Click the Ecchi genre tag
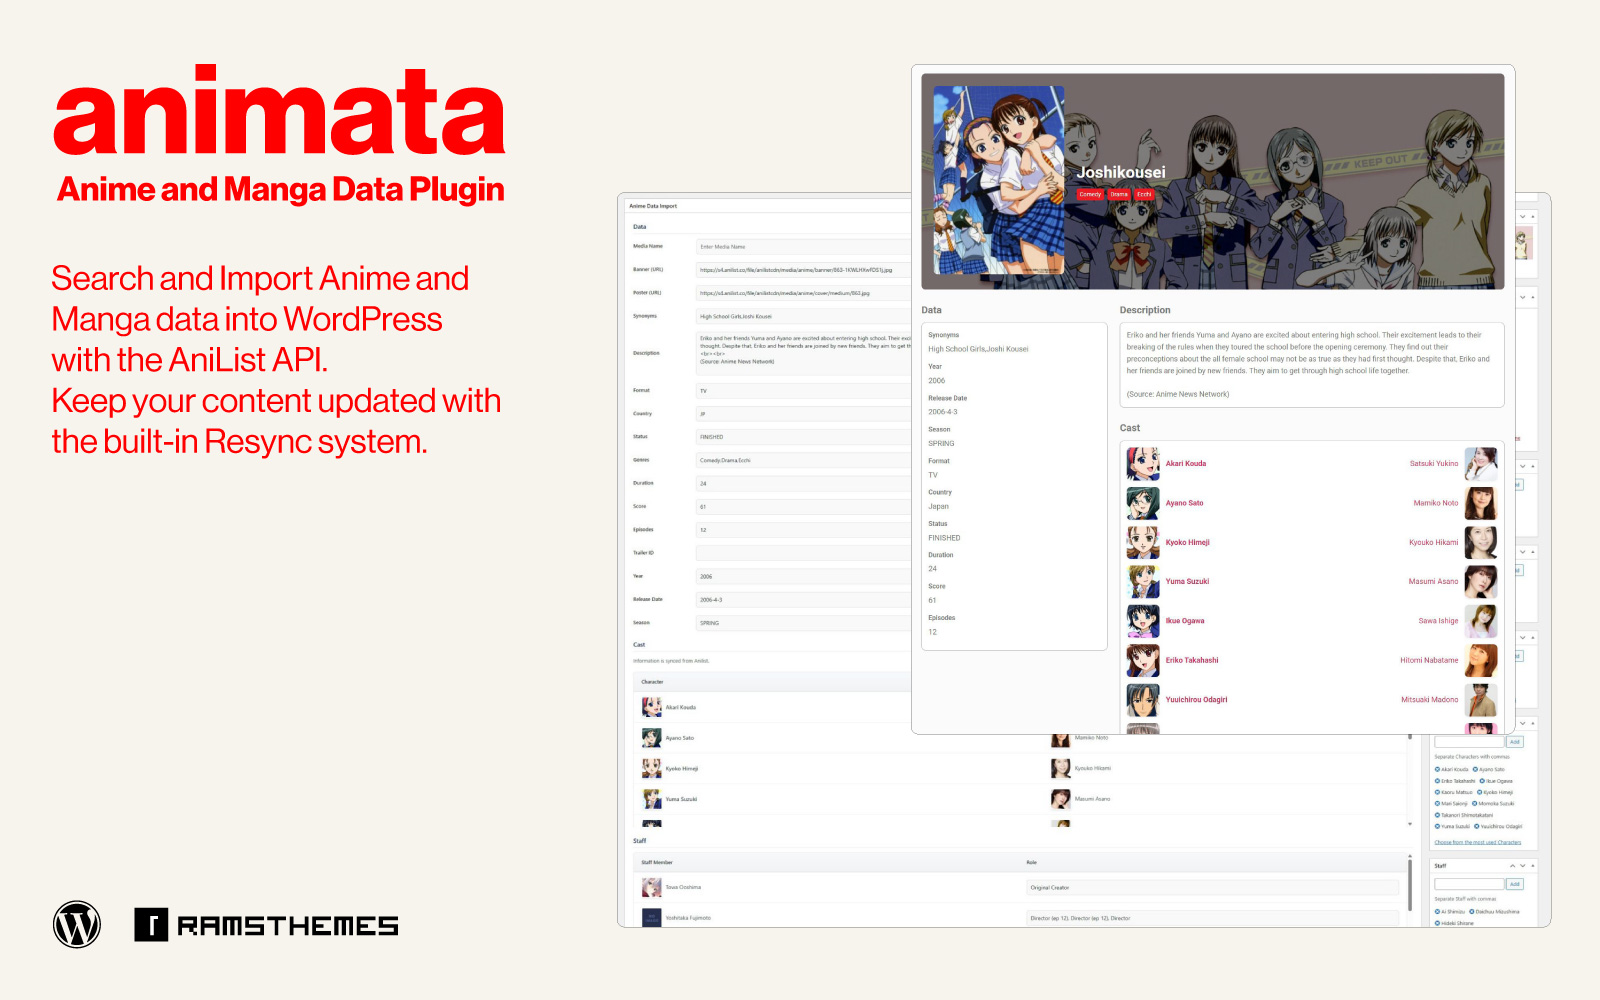Viewport: 1600px width, 1000px height. tap(1144, 194)
